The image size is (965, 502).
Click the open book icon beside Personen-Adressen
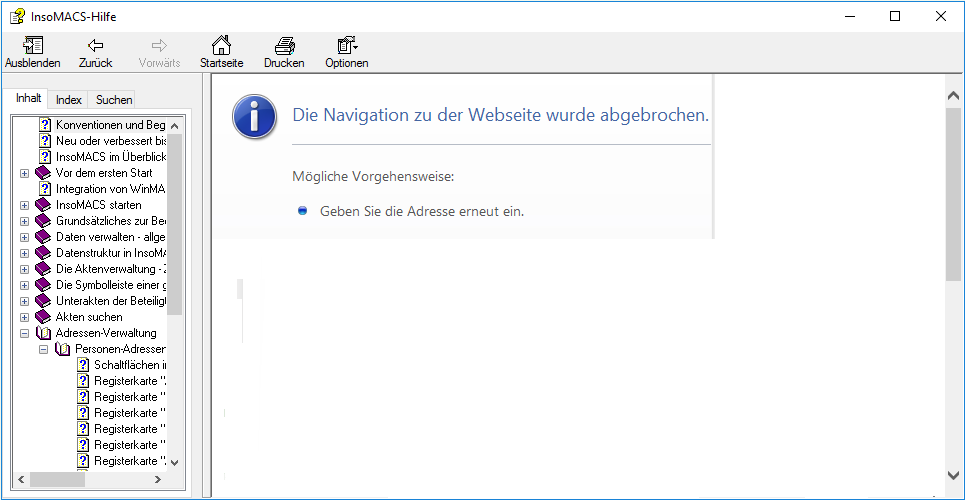pos(62,349)
